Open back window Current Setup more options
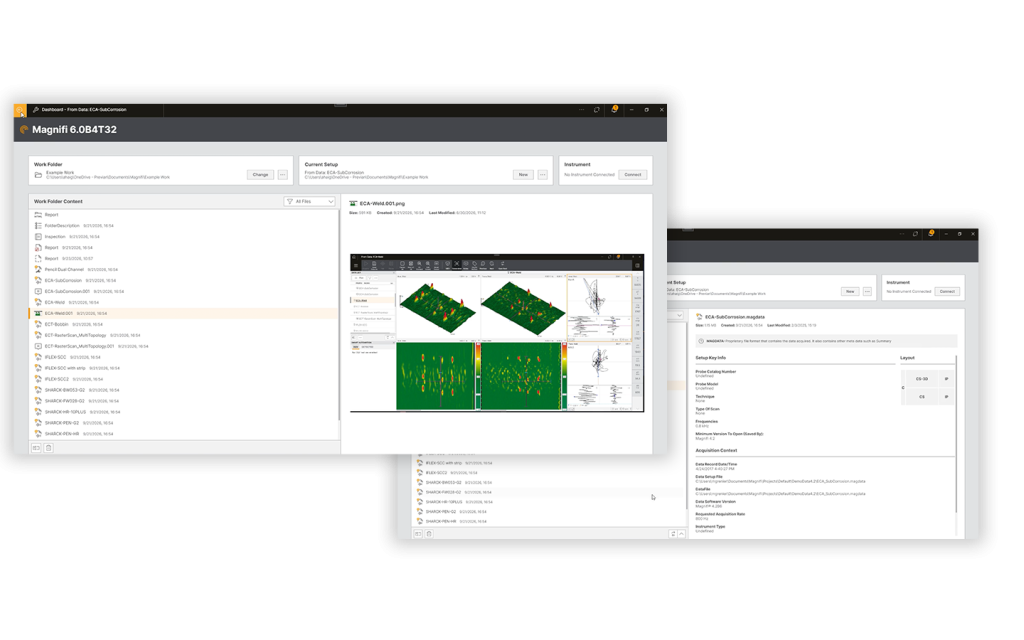Screen dimensions: 1024x640 tap(867, 291)
